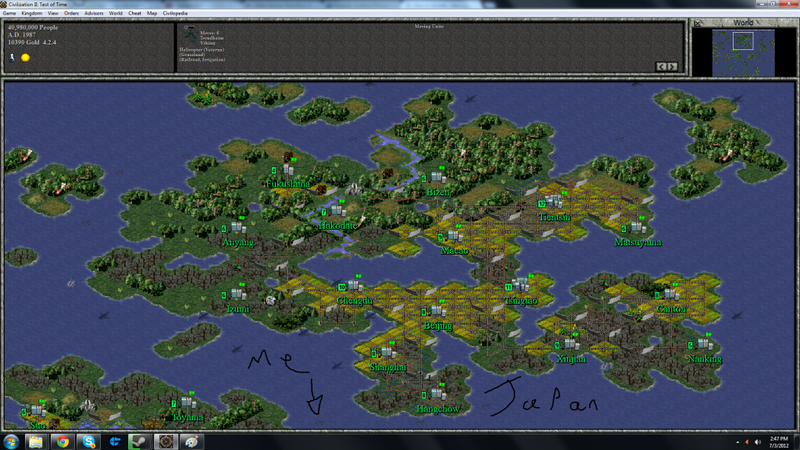Screen dimensions: 800x450
Task: Open the city of Bizen
Action: pyautogui.click(x=438, y=177)
